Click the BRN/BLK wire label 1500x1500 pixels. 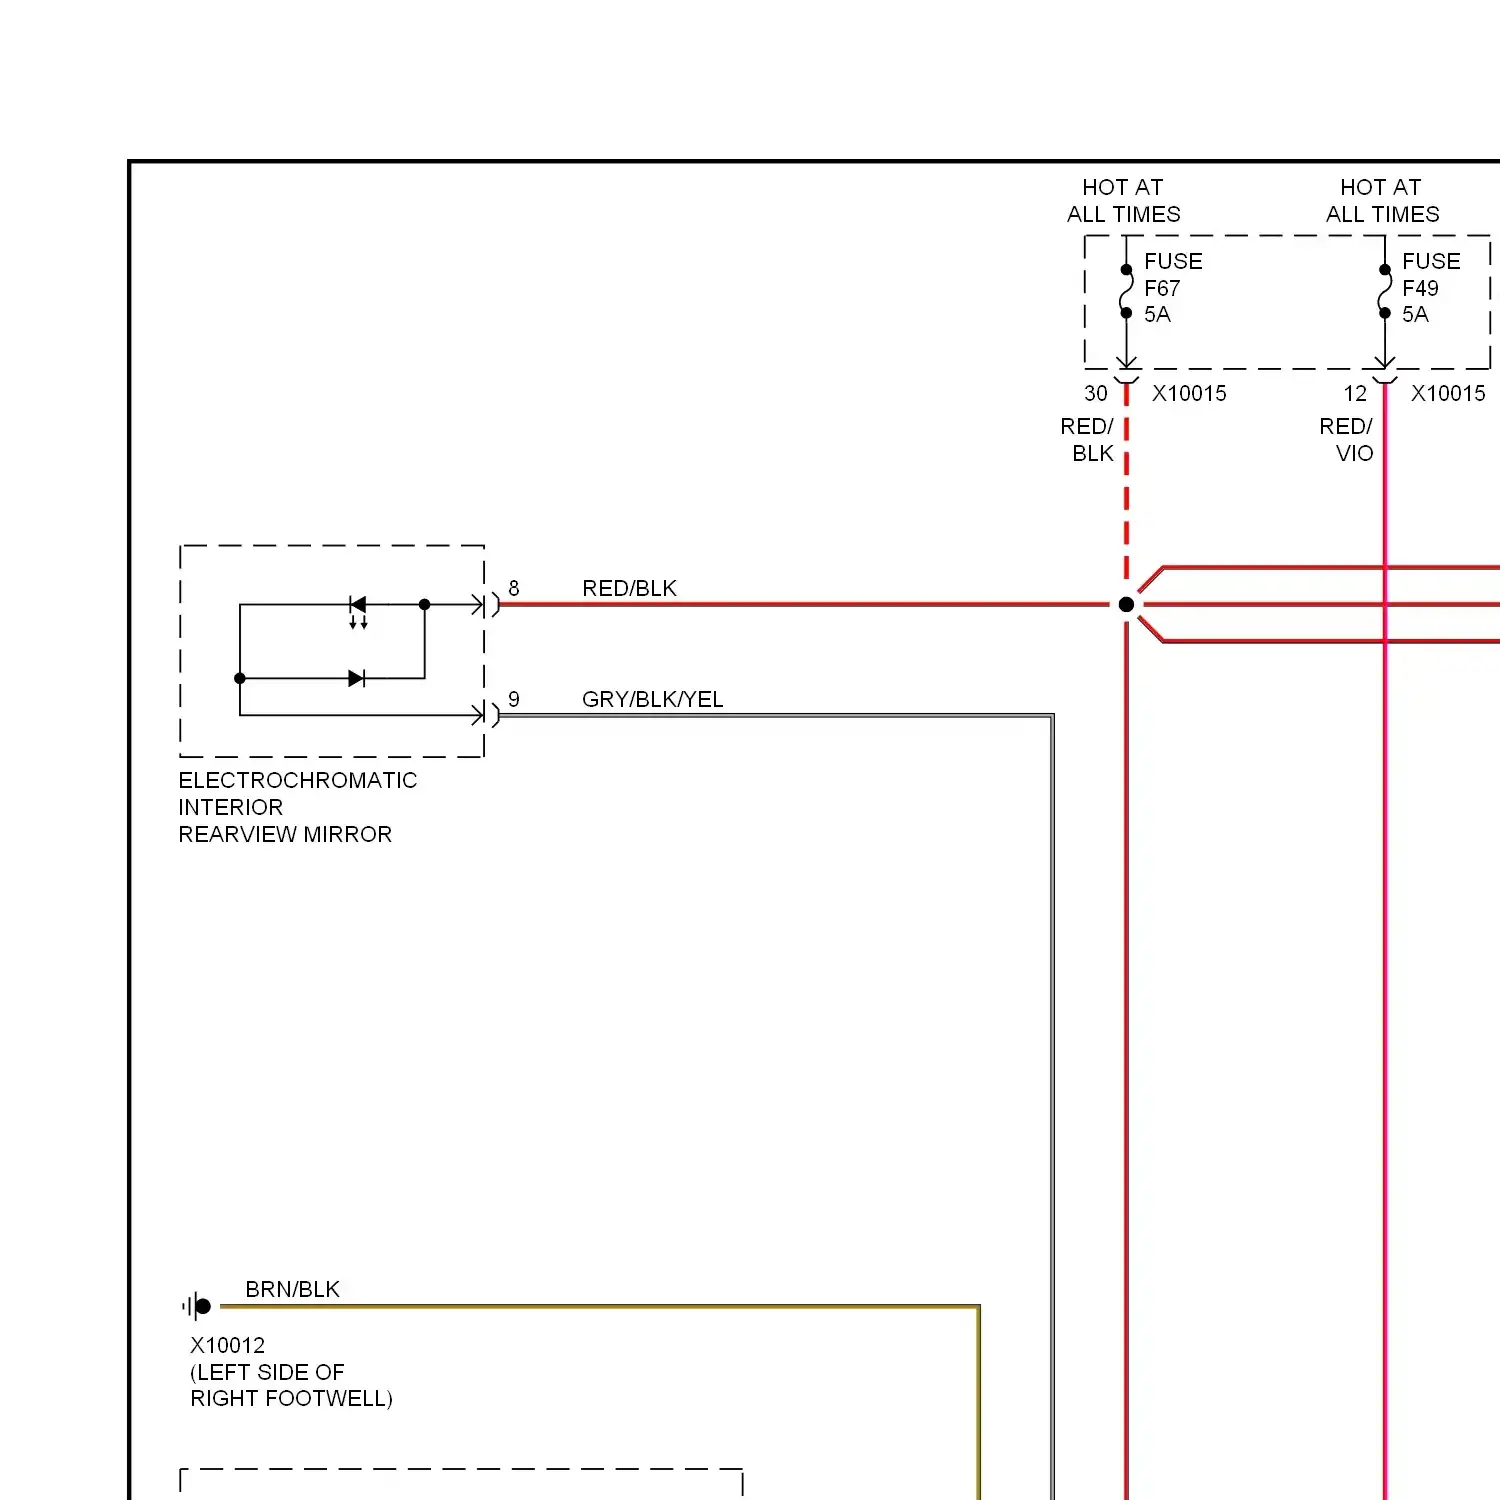(293, 1289)
